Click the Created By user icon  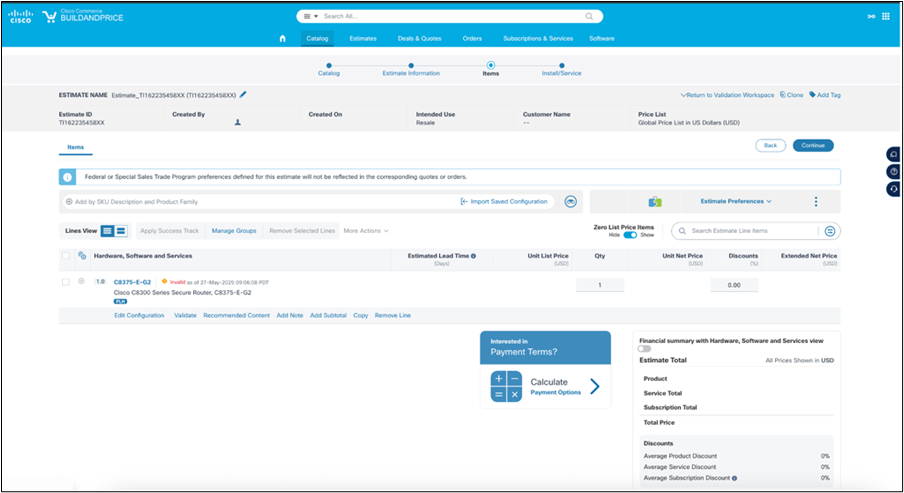(238, 122)
